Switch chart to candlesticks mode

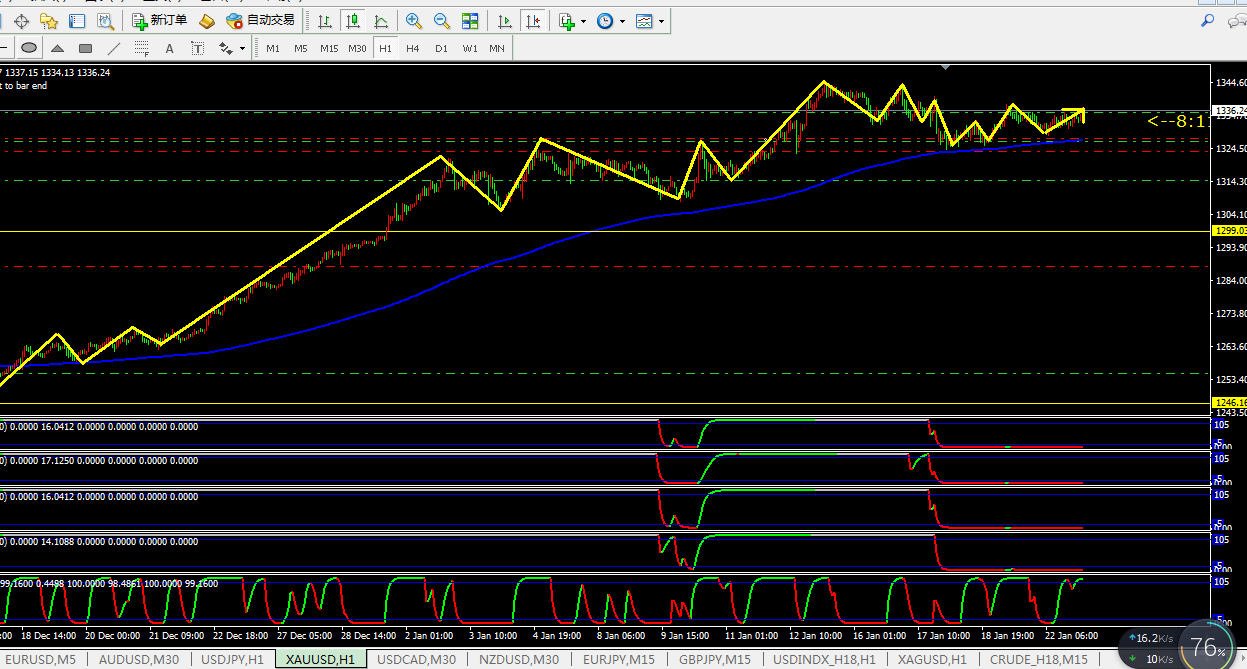[x=352, y=21]
